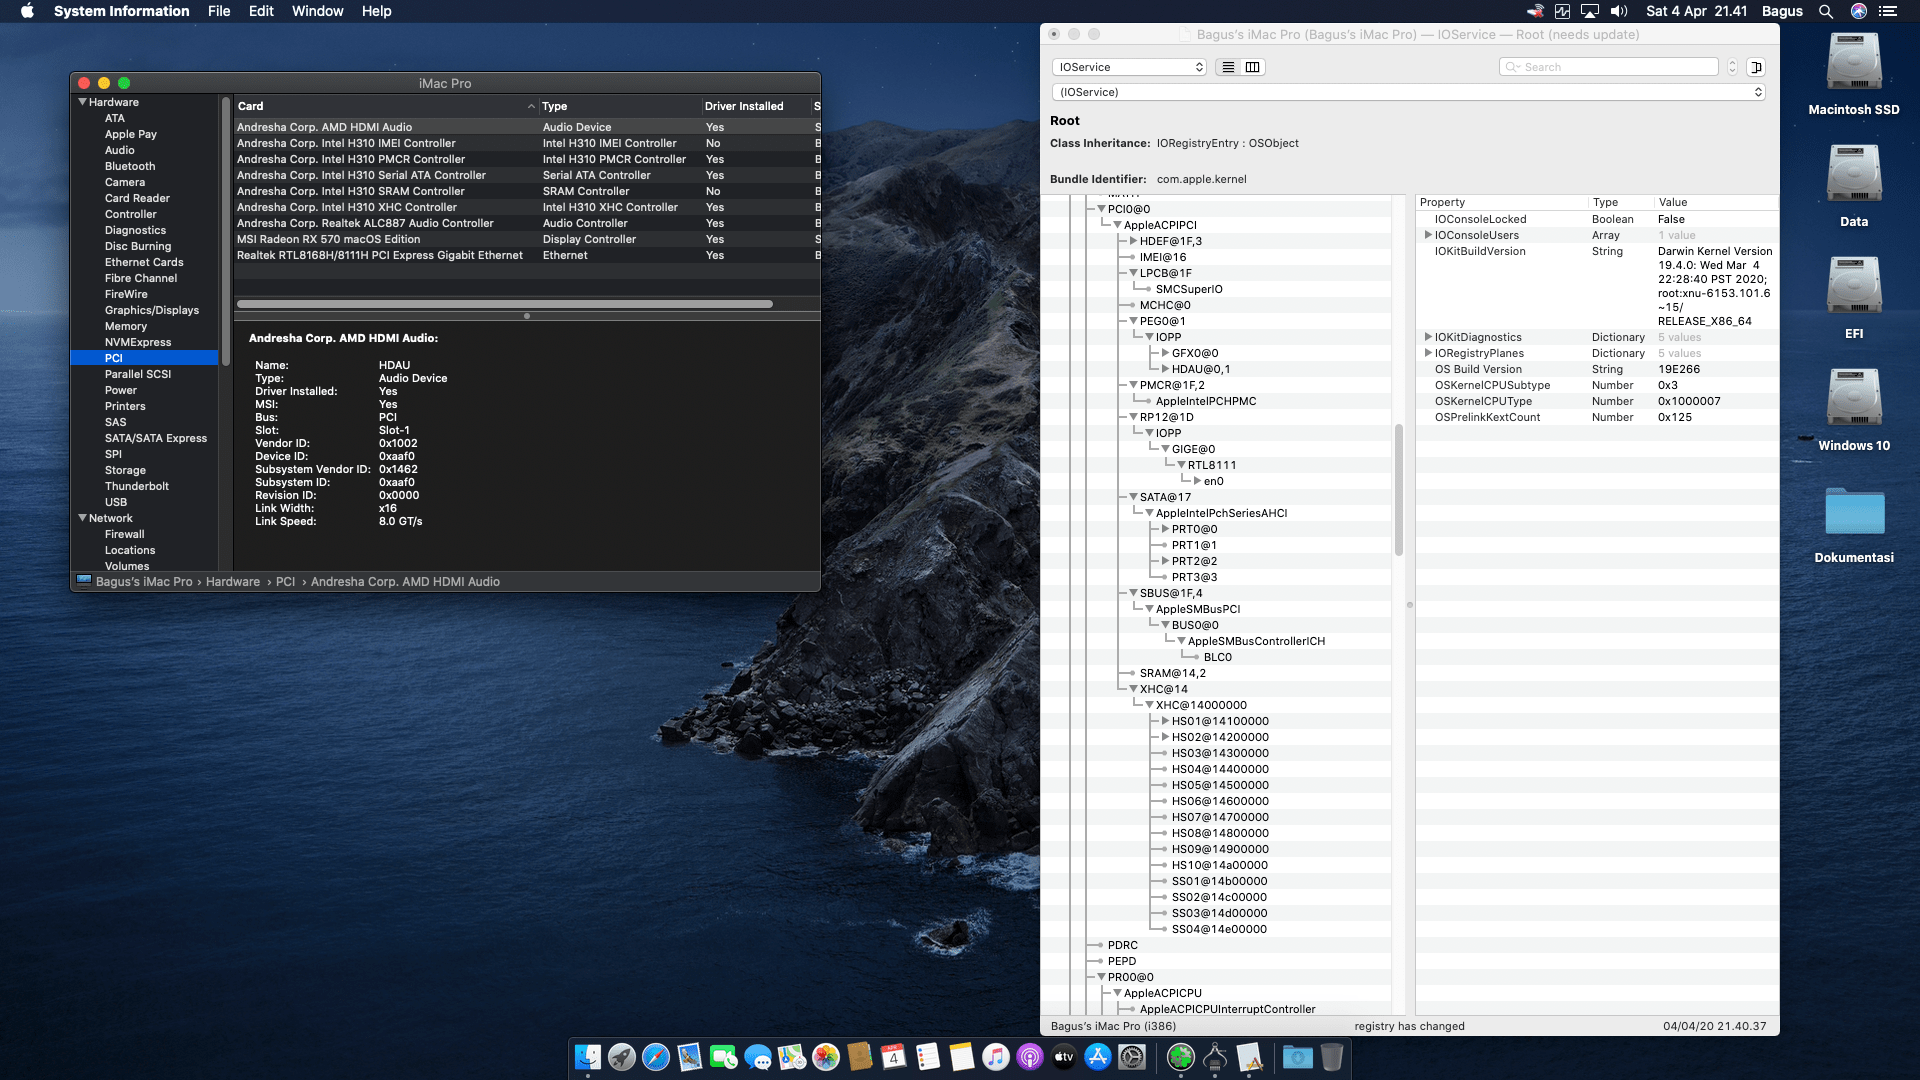Open the IOService plane dropdown
The width and height of the screenshot is (1920, 1080).
(1129, 67)
